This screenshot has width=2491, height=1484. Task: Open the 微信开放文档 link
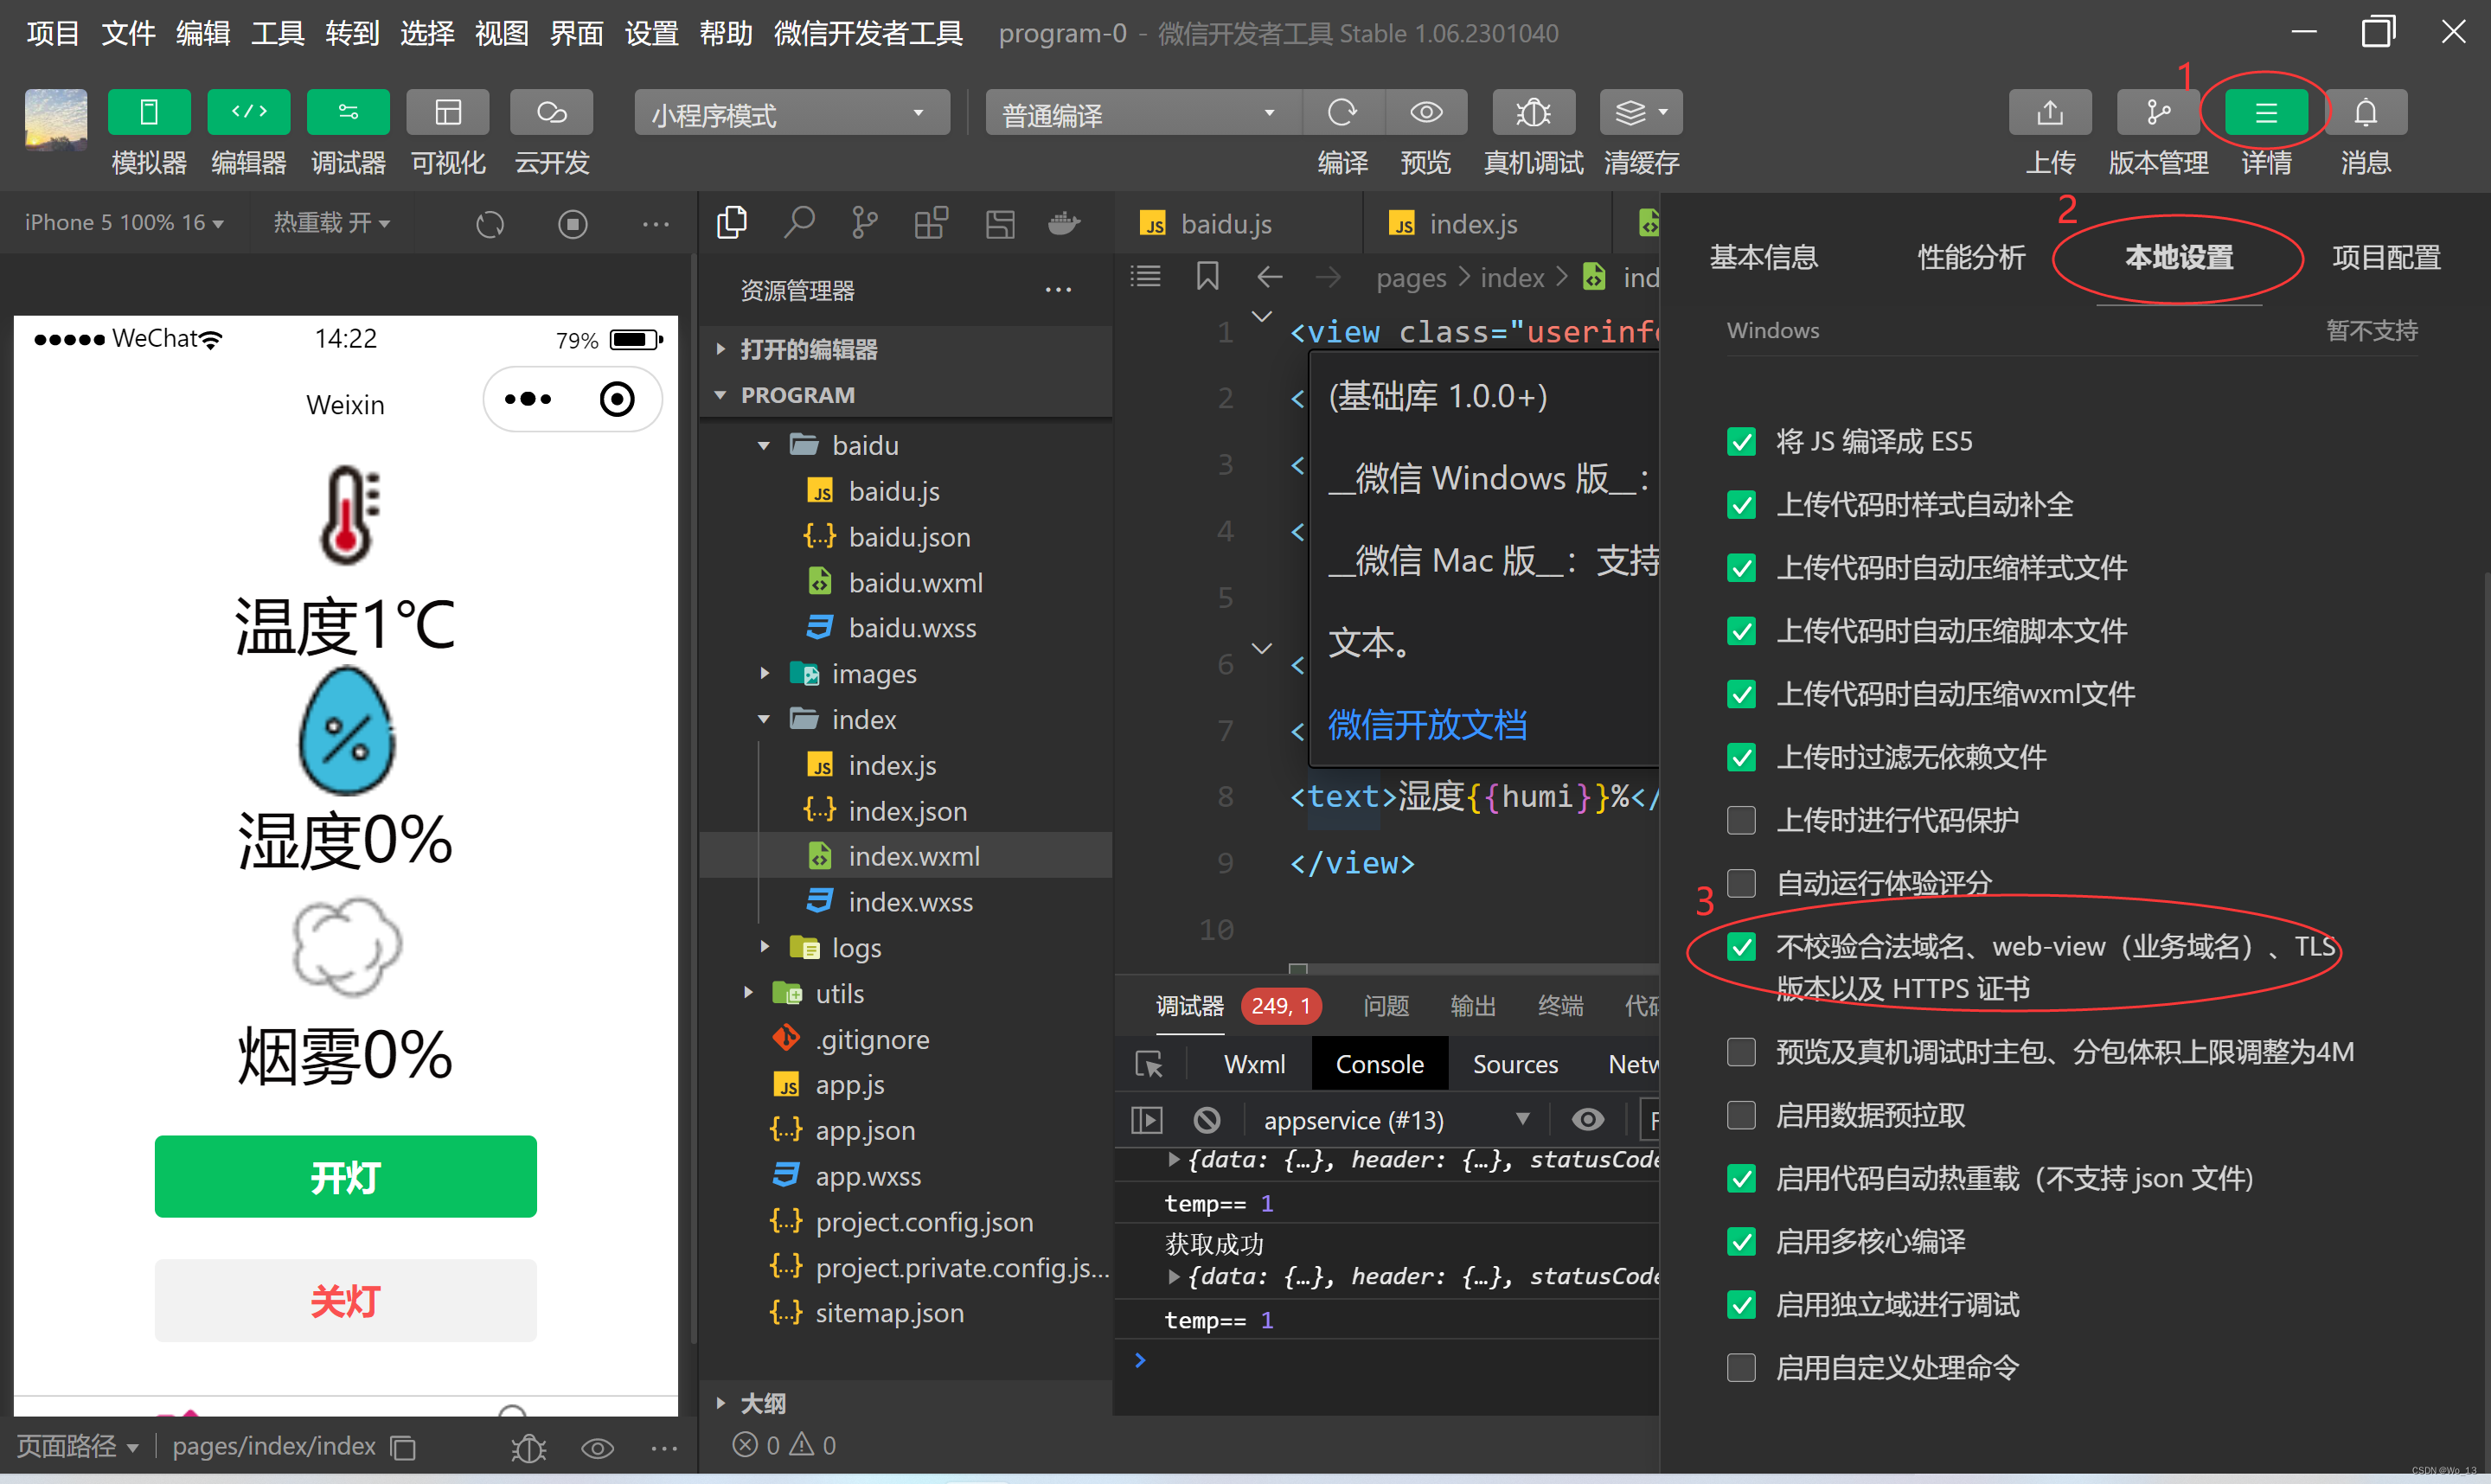pyautogui.click(x=1426, y=724)
